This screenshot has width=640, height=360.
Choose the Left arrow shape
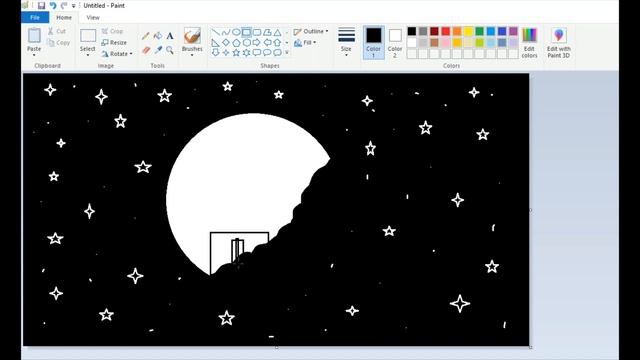pos(267,42)
